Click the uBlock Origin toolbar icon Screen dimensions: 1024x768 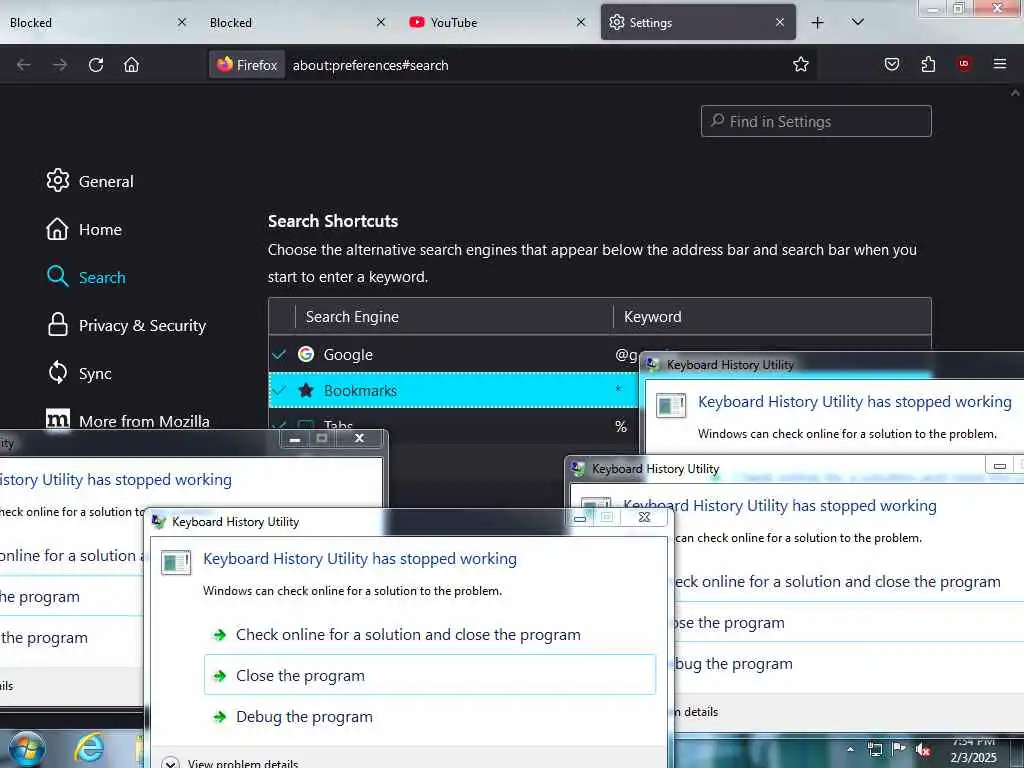tap(964, 63)
